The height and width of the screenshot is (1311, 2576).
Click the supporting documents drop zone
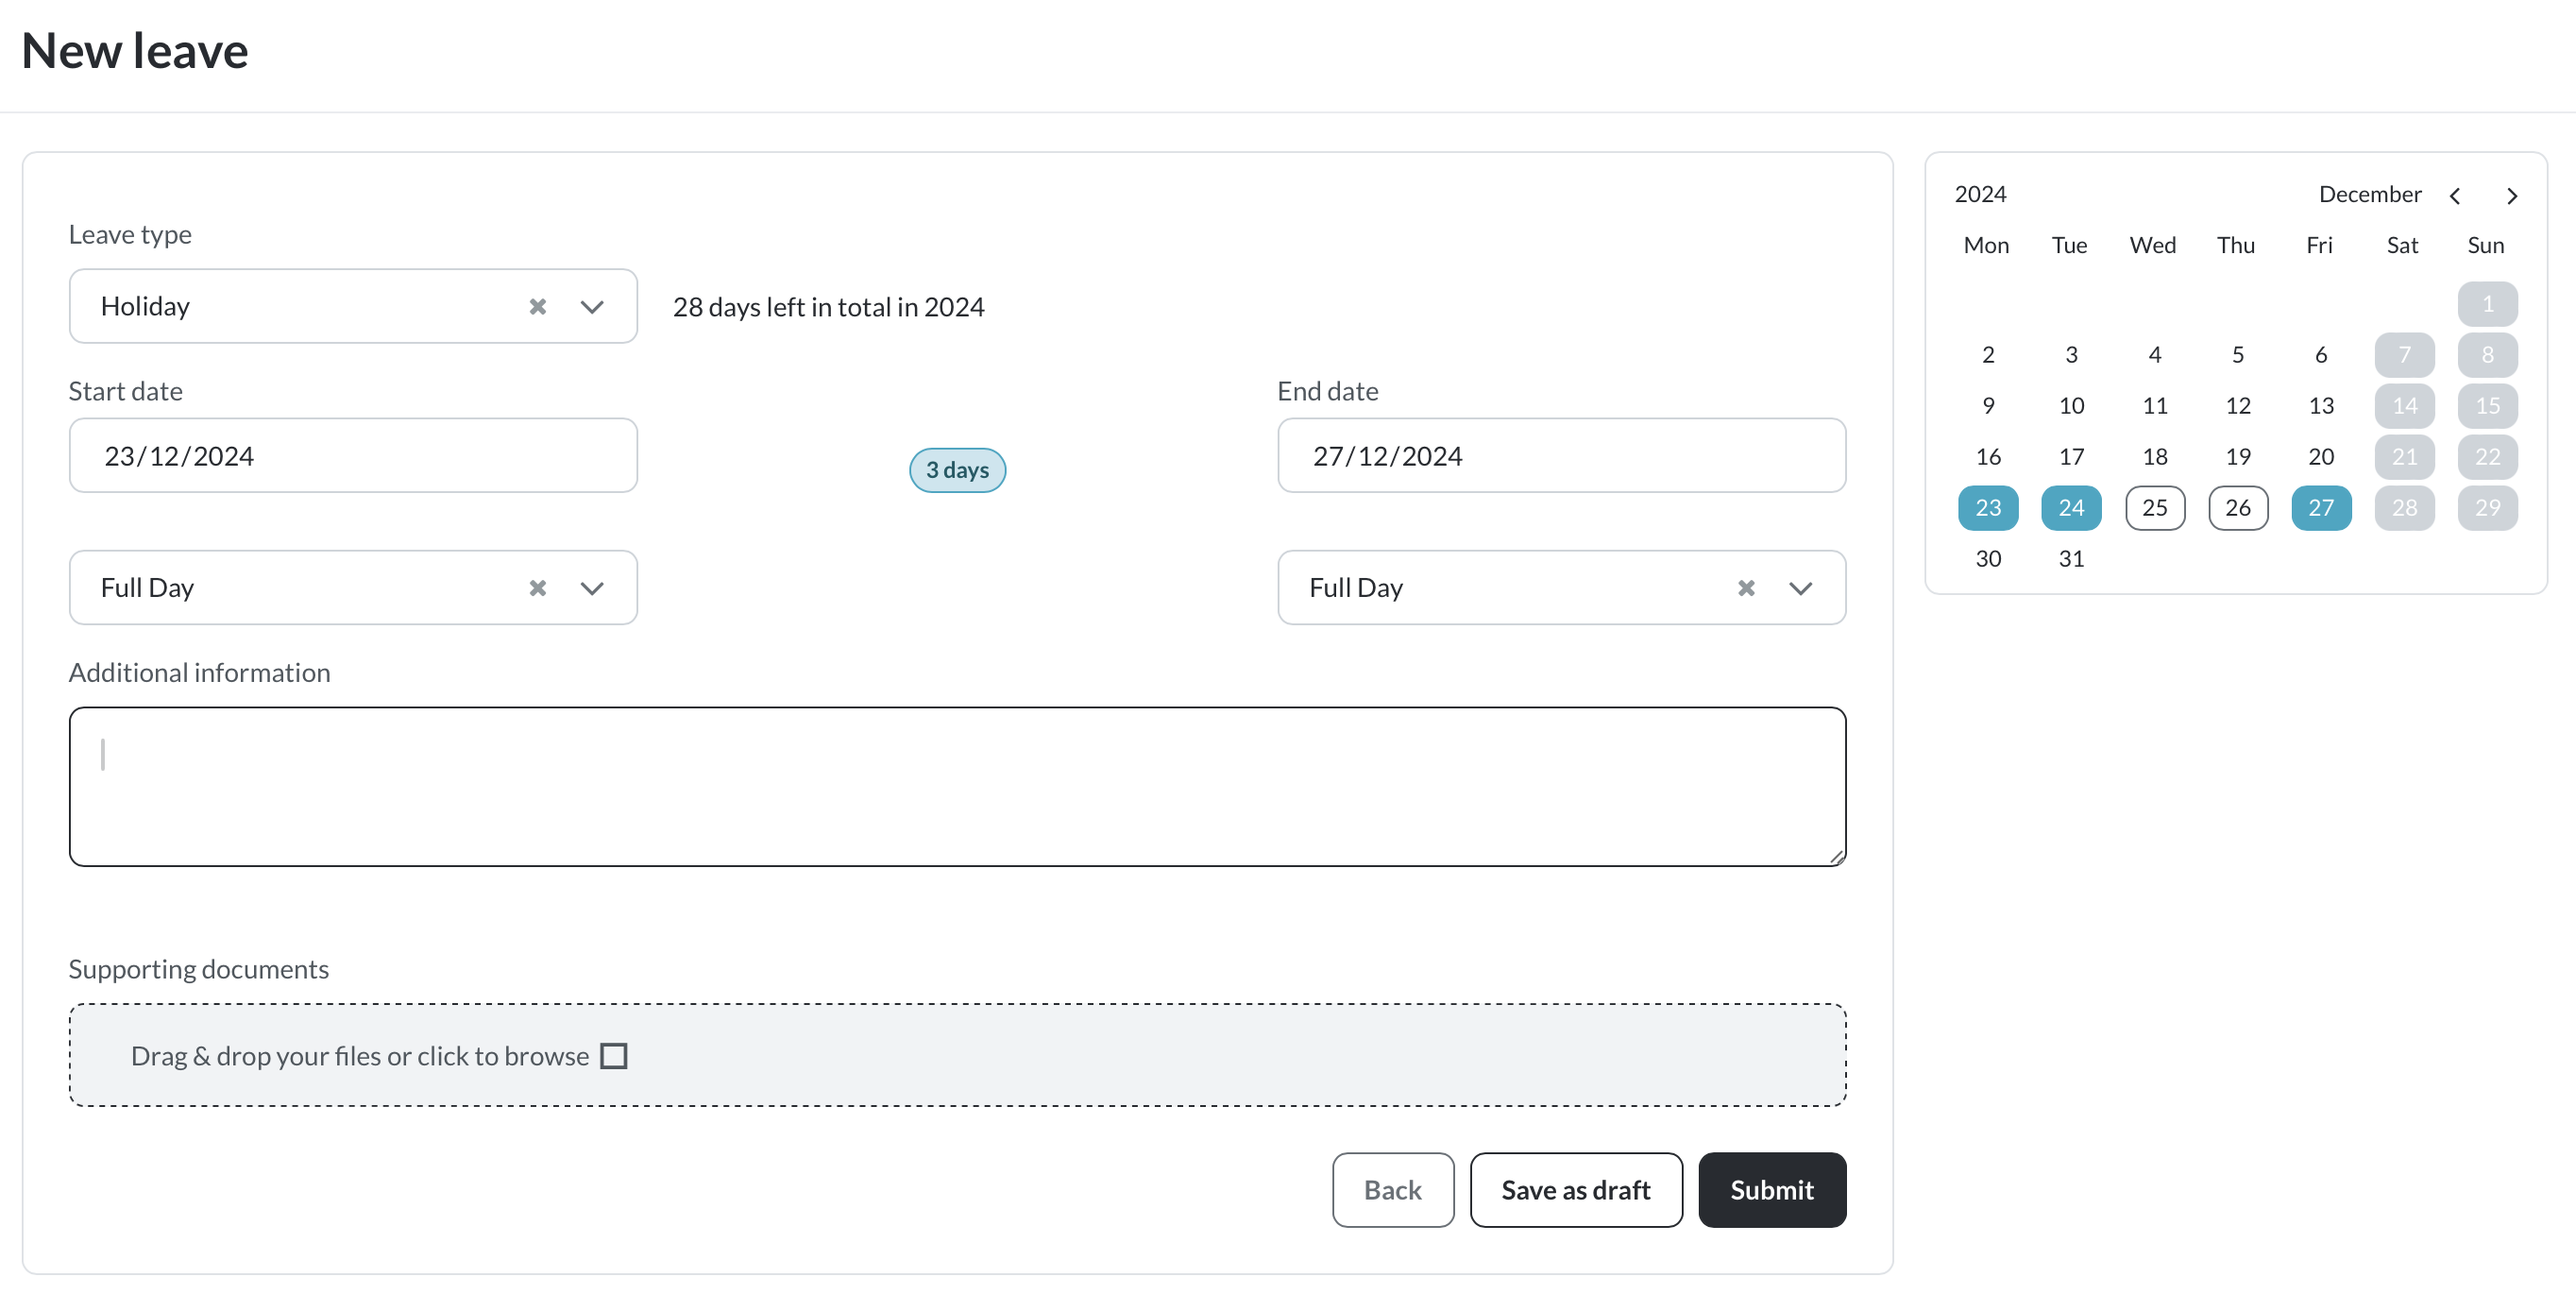click(1100, 1055)
